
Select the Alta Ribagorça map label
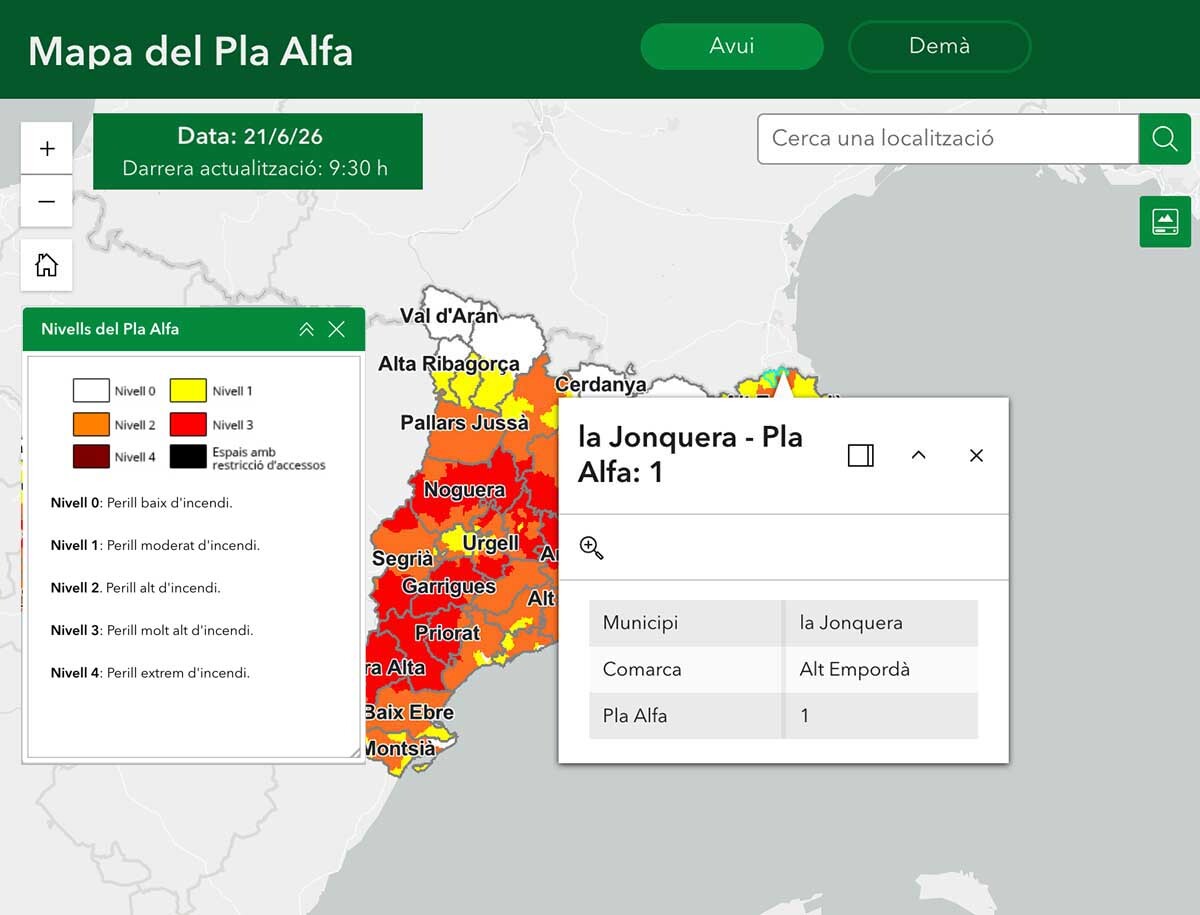449,364
